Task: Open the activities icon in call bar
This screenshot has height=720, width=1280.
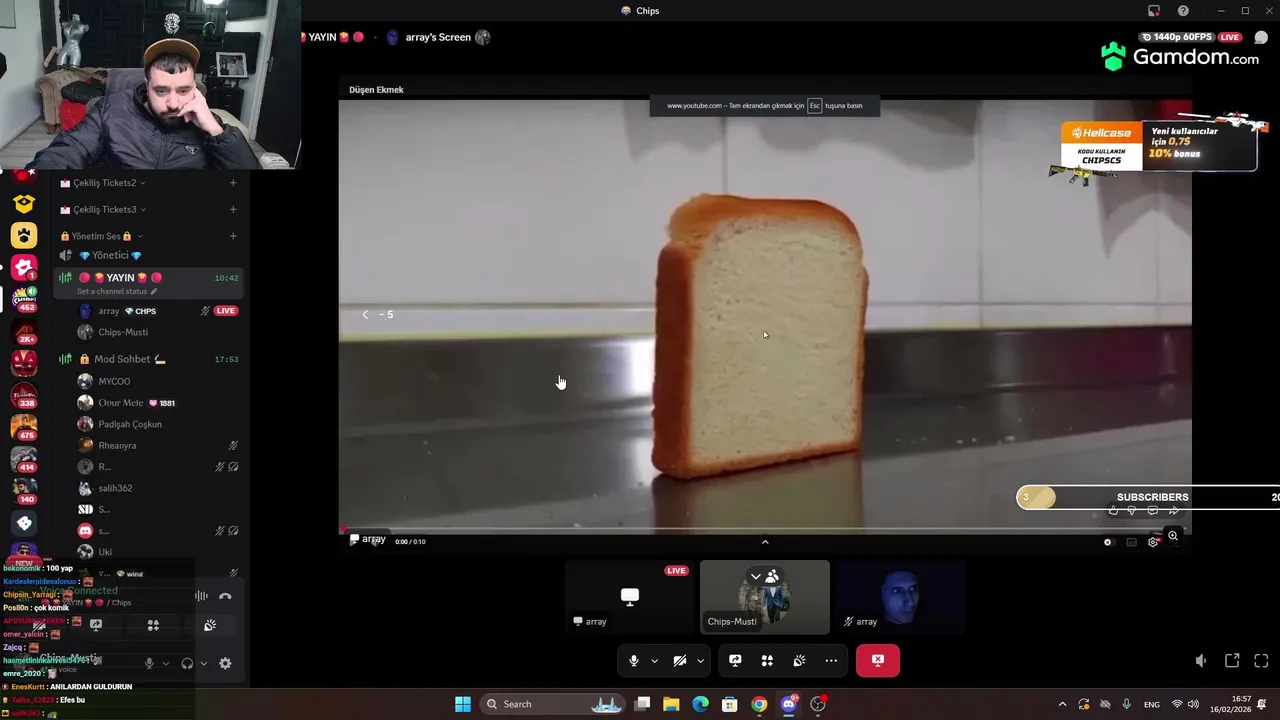Action: [x=767, y=661]
